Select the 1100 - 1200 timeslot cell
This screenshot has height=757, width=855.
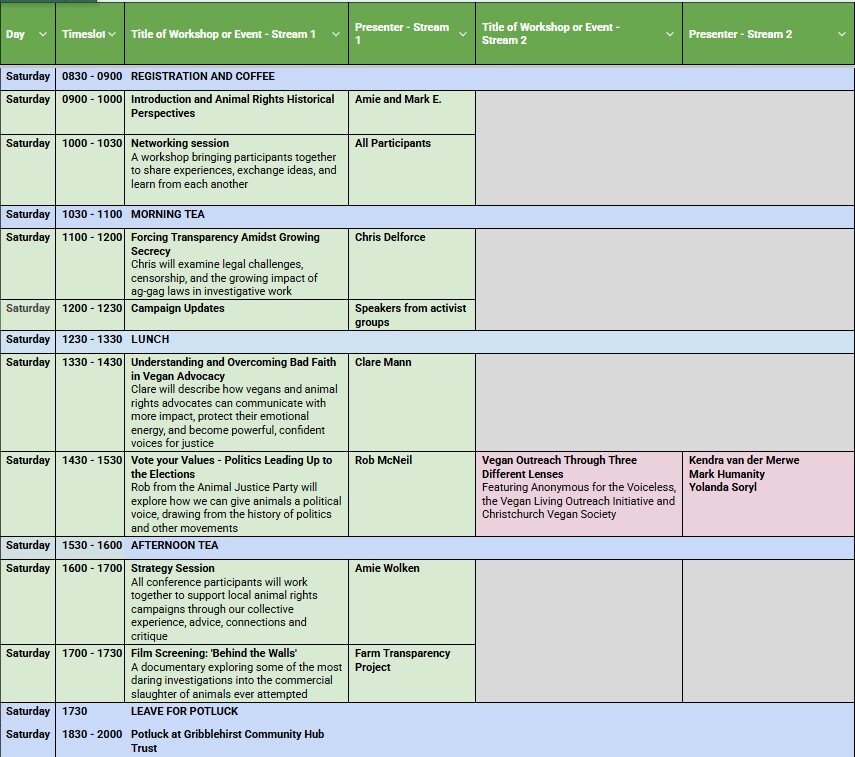click(x=90, y=264)
